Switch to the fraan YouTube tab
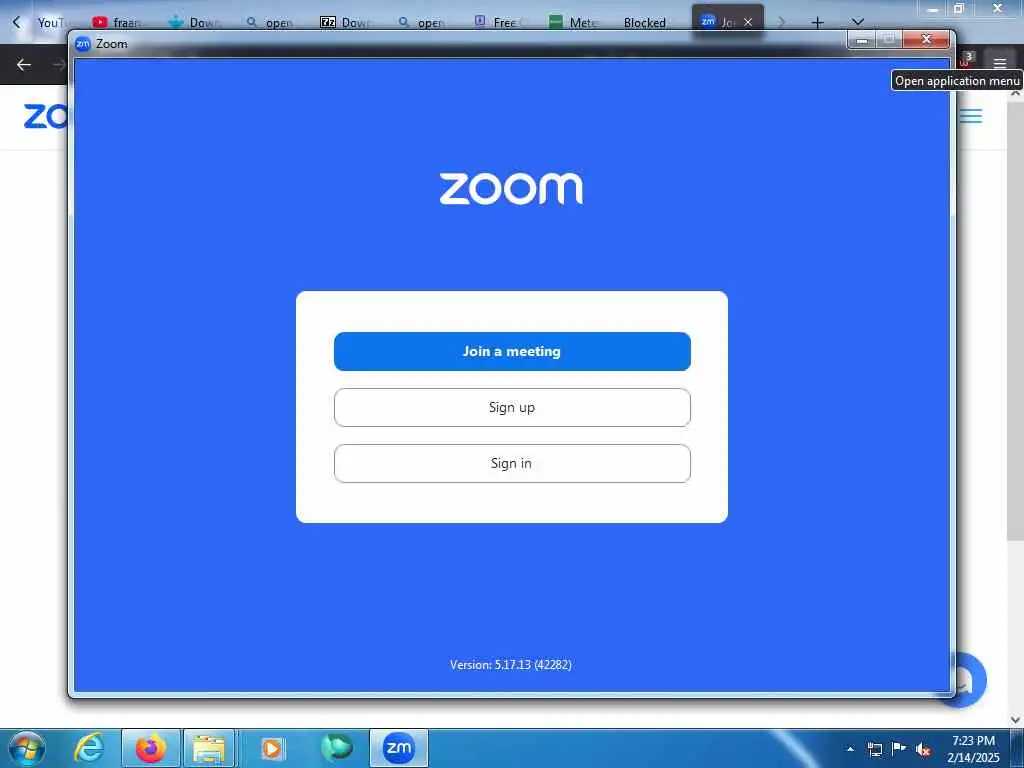This screenshot has width=1024, height=768. tap(117, 23)
